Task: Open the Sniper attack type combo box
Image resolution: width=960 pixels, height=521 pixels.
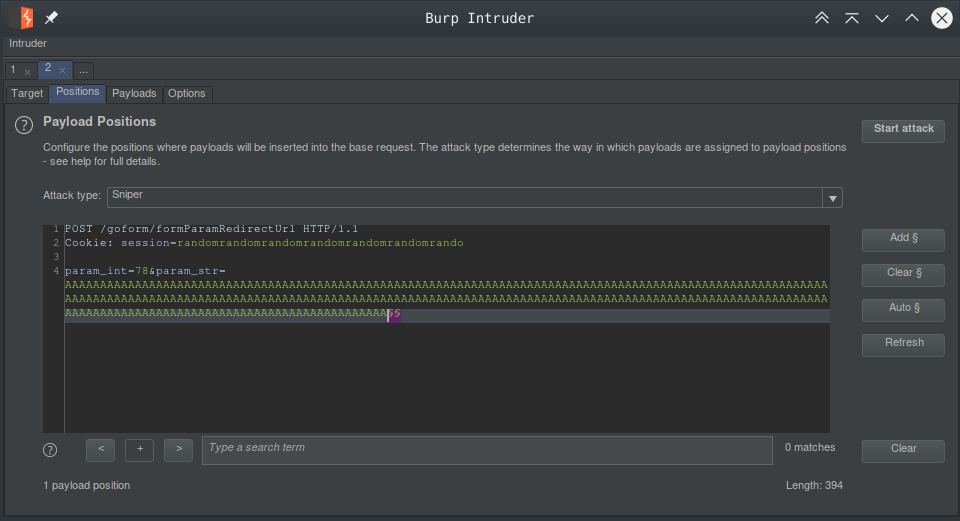Action: pos(464,197)
